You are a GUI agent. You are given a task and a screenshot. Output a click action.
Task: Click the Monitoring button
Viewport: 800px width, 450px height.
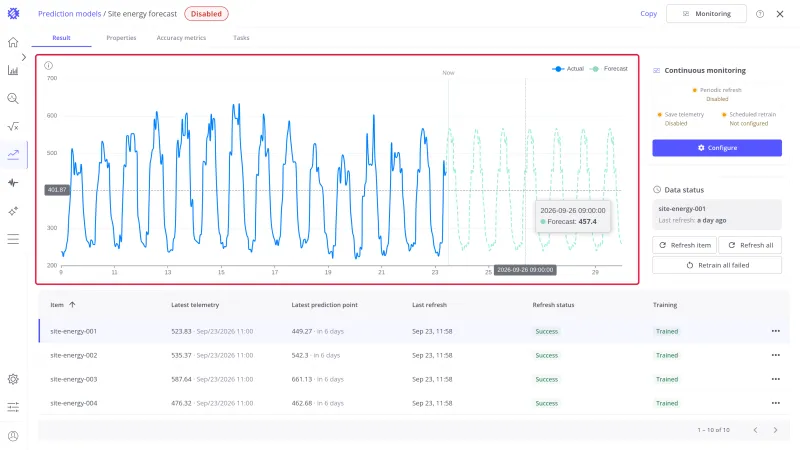(706, 14)
